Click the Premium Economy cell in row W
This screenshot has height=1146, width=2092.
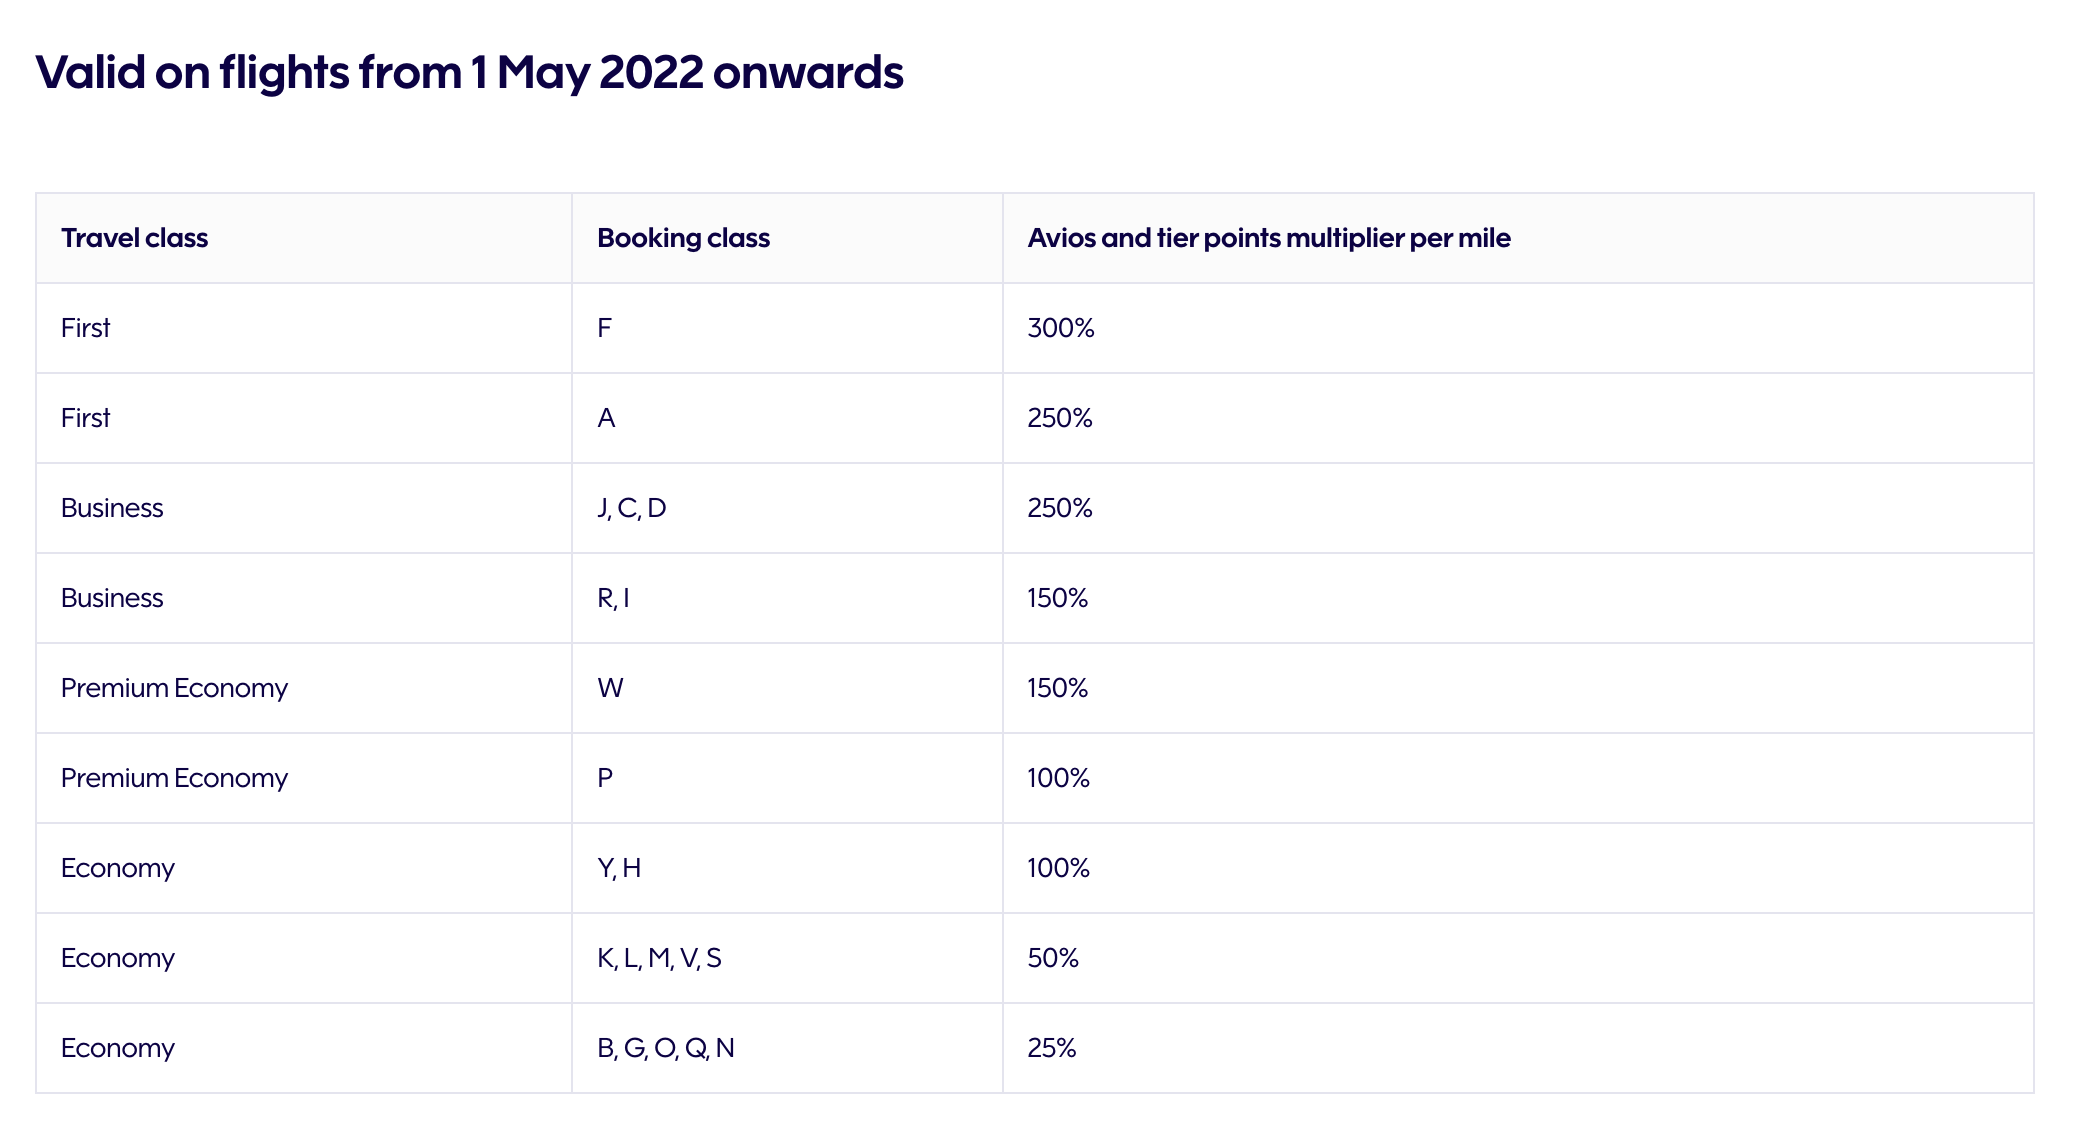pyautogui.click(x=304, y=688)
